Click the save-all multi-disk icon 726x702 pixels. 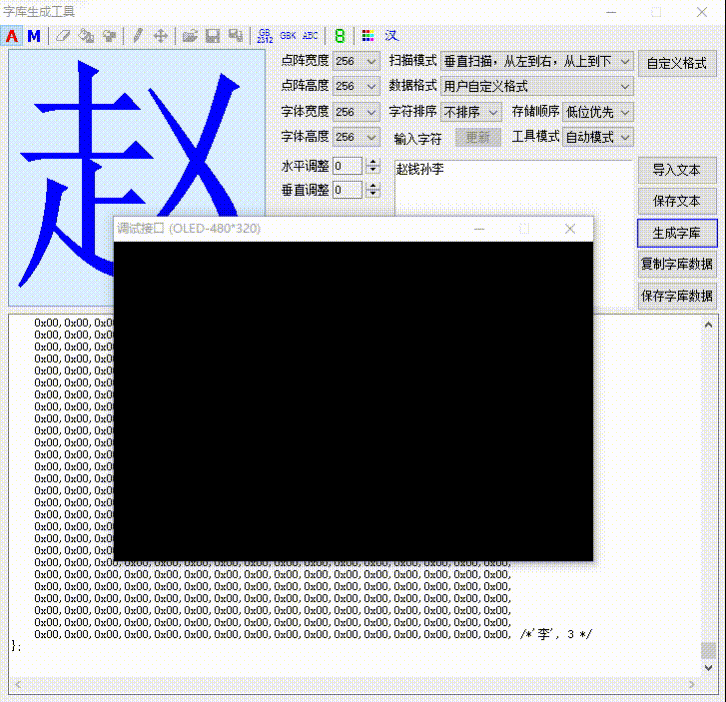point(236,36)
